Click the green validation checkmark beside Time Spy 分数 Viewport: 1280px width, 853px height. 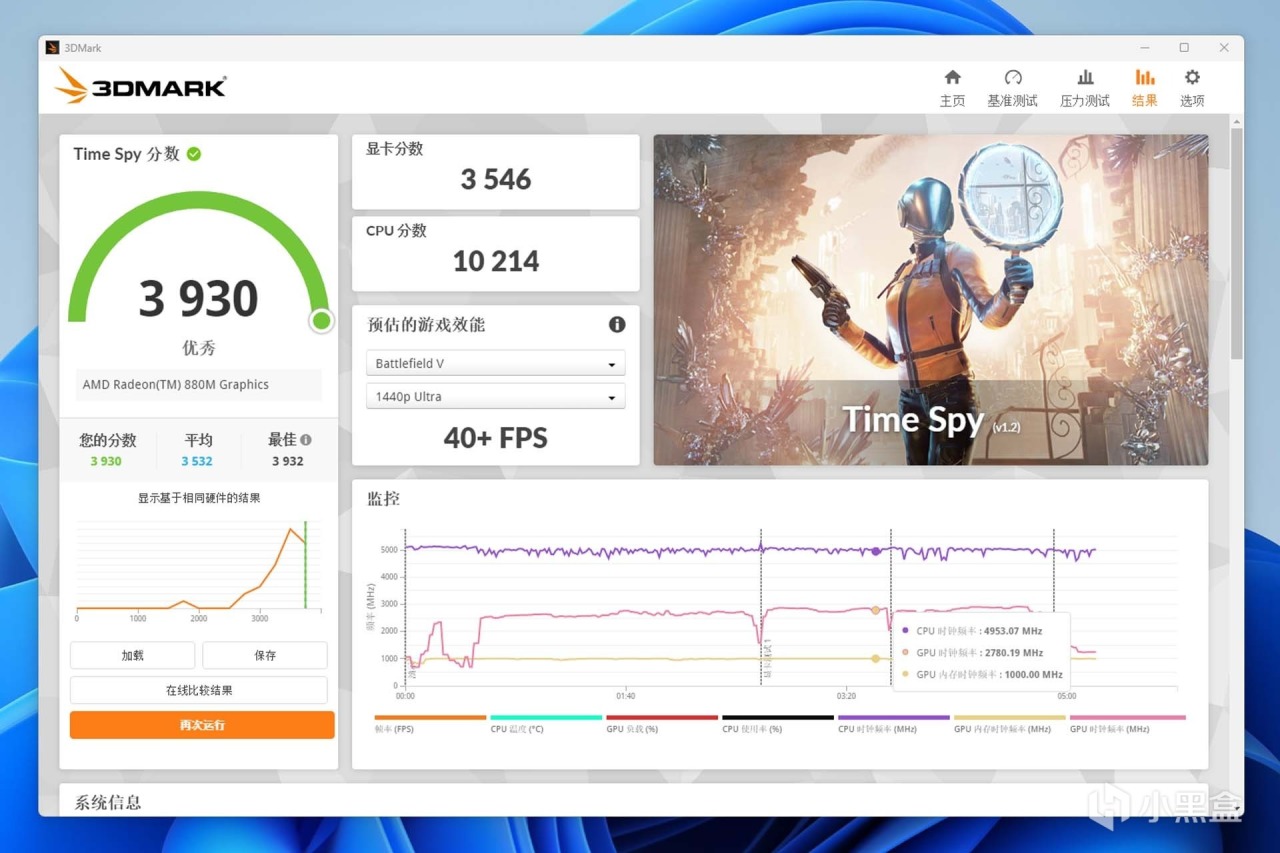click(x=194, y=154)
